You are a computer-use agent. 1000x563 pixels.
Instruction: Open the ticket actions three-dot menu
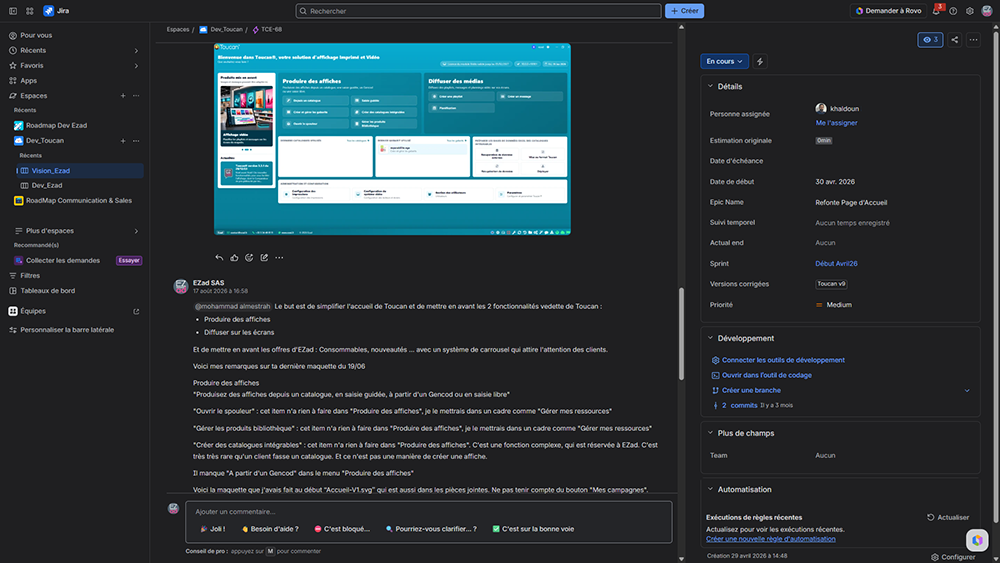(x=973, y=40)
